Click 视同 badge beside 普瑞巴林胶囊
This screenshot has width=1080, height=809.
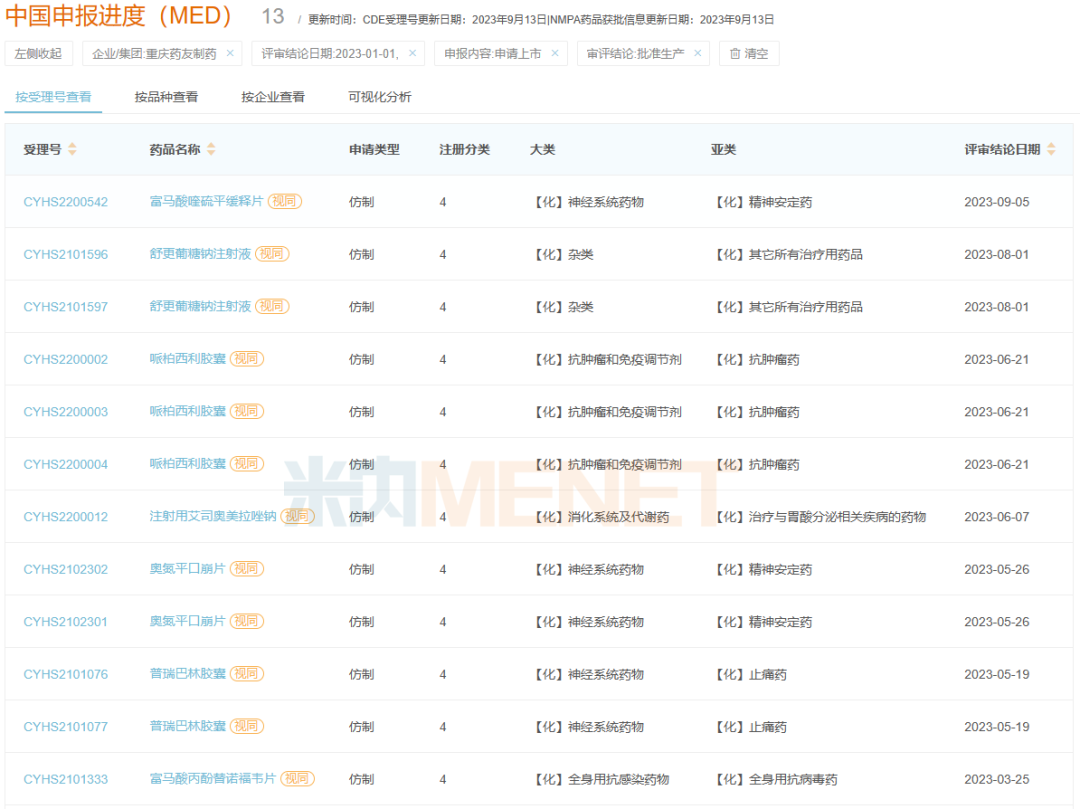[x=247, y=673]
